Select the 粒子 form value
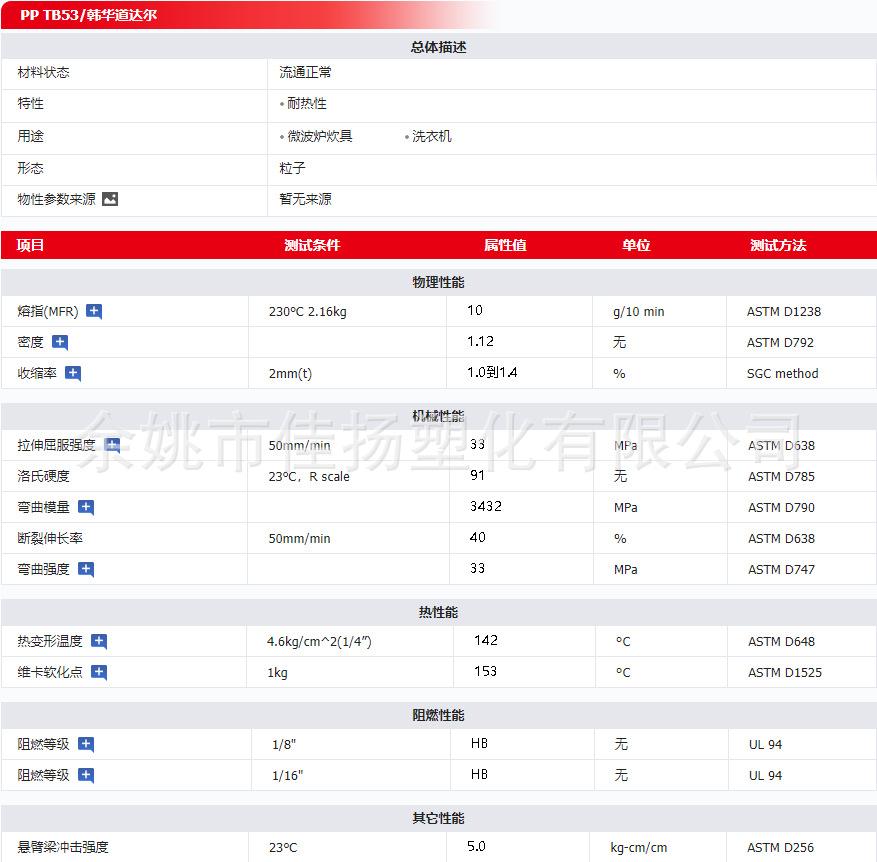This screenshot has height=862, width=877. [293, 168]
